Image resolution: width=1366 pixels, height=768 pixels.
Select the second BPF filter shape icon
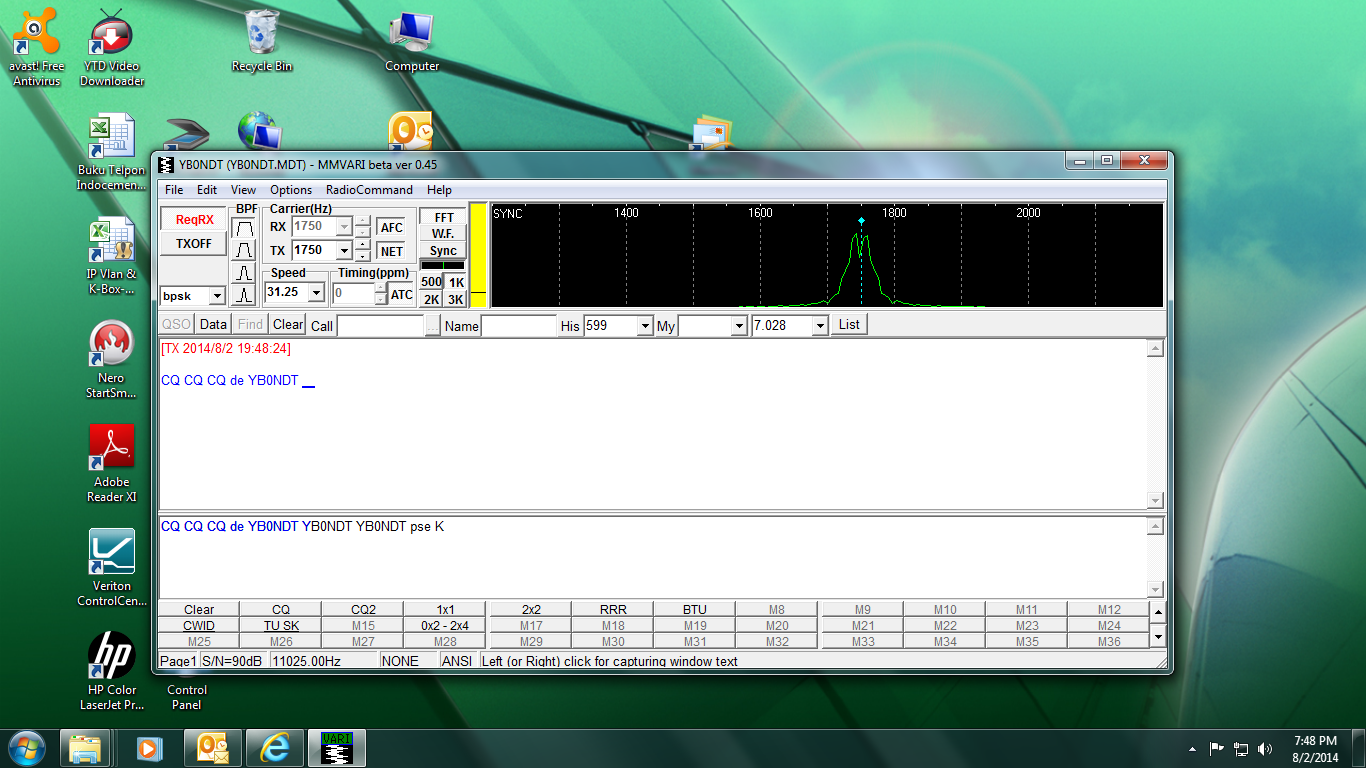tap(243, 250)
